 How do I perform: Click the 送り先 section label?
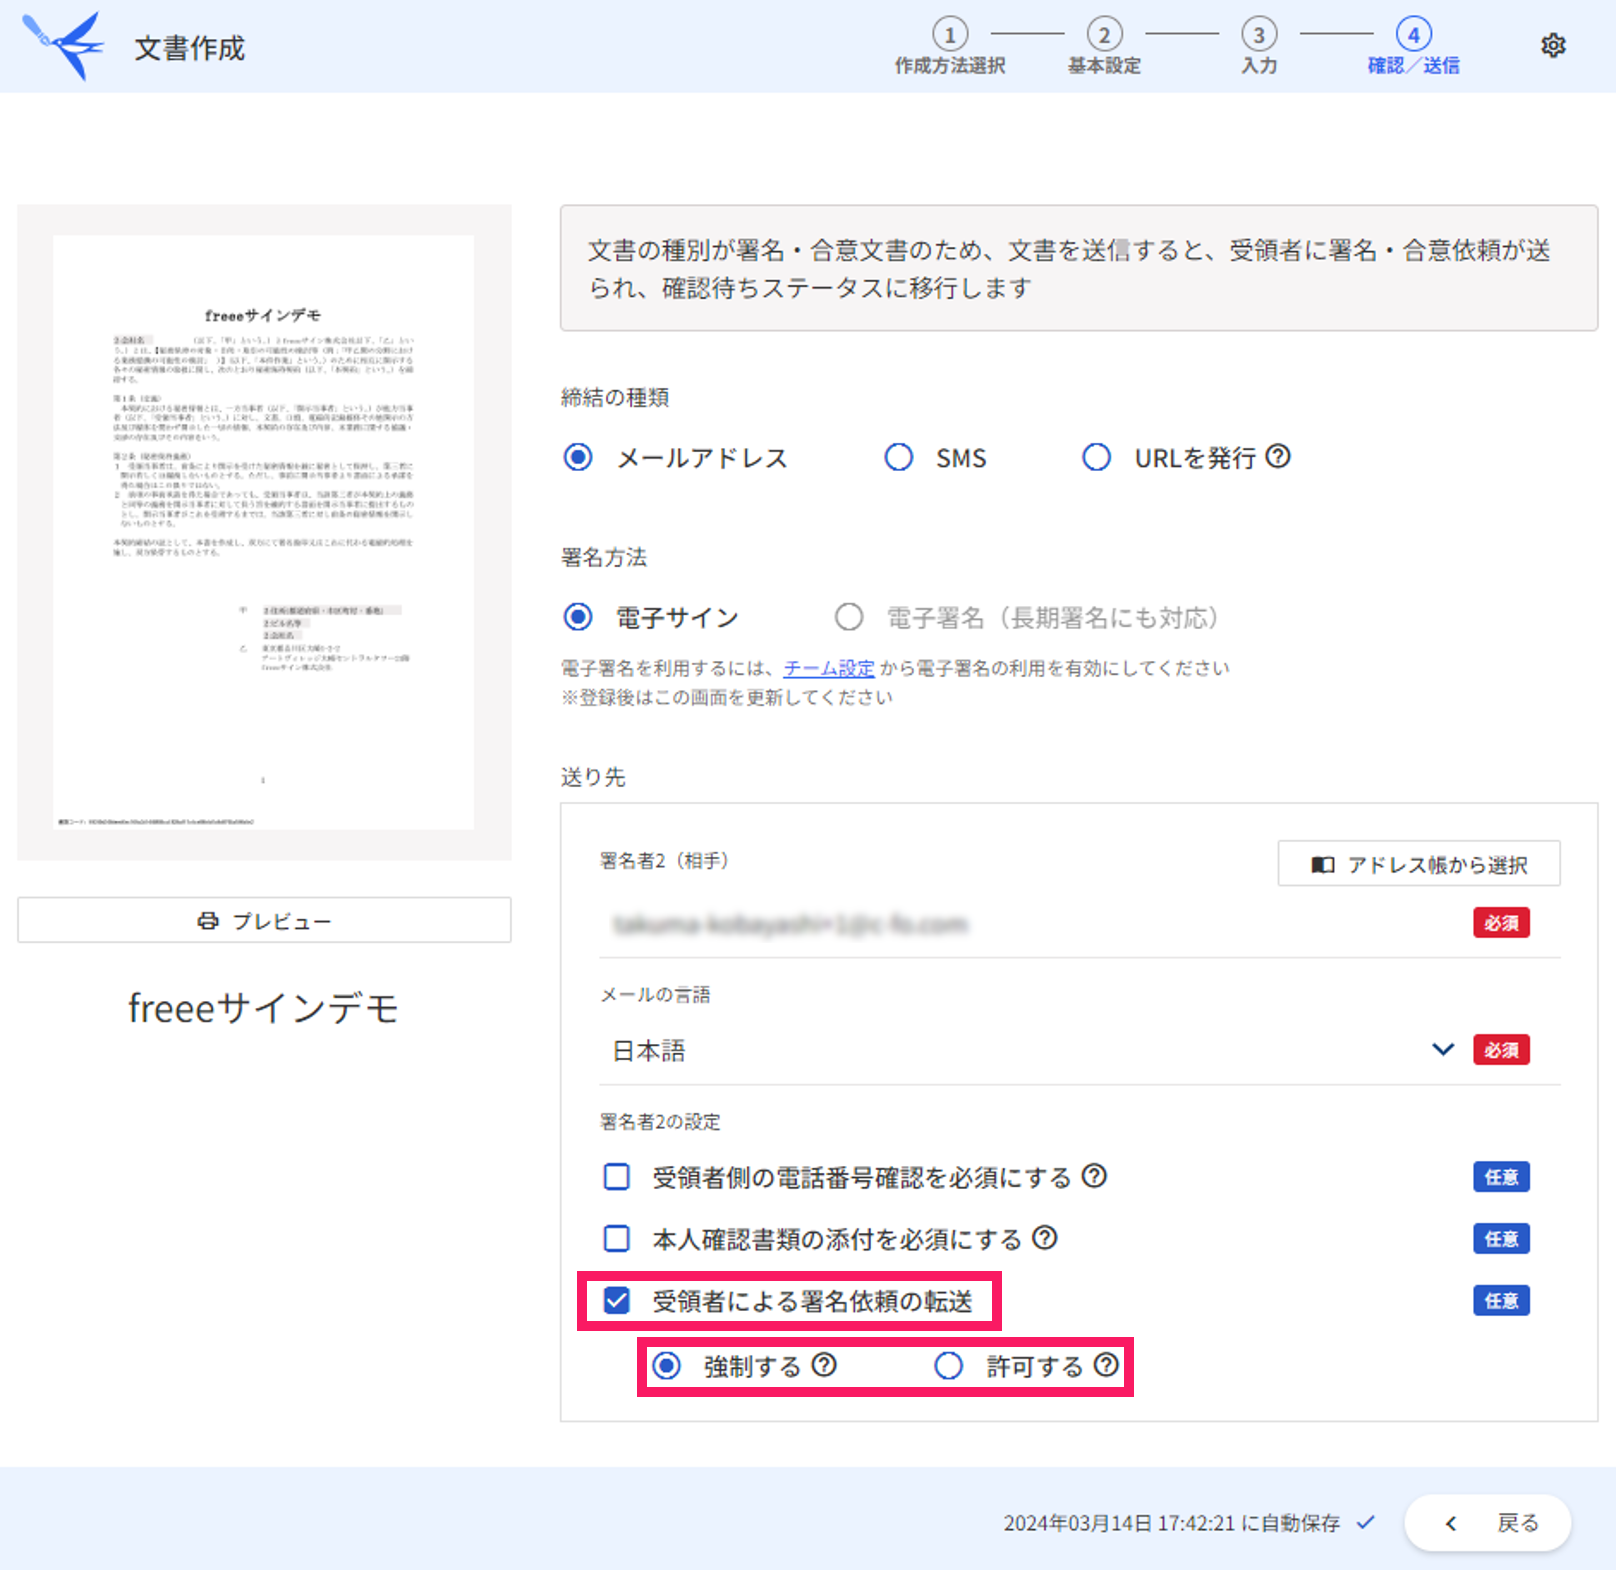pyautogui.click(x=593, y=777)
